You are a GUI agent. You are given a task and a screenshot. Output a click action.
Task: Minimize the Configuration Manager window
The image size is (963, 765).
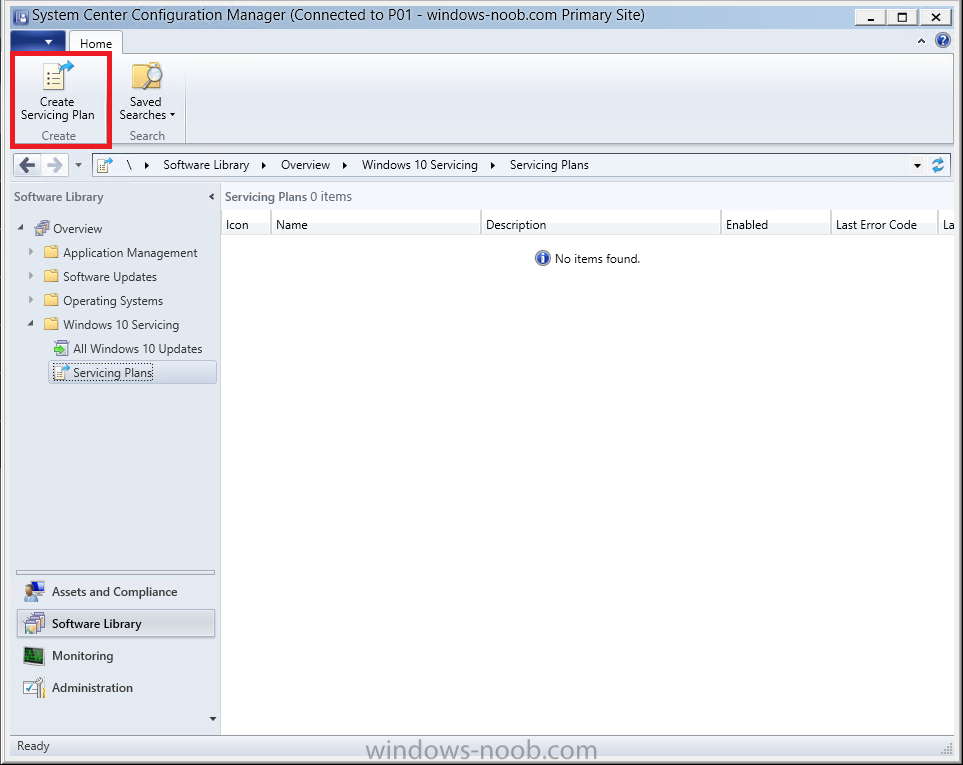click(870, 17)
